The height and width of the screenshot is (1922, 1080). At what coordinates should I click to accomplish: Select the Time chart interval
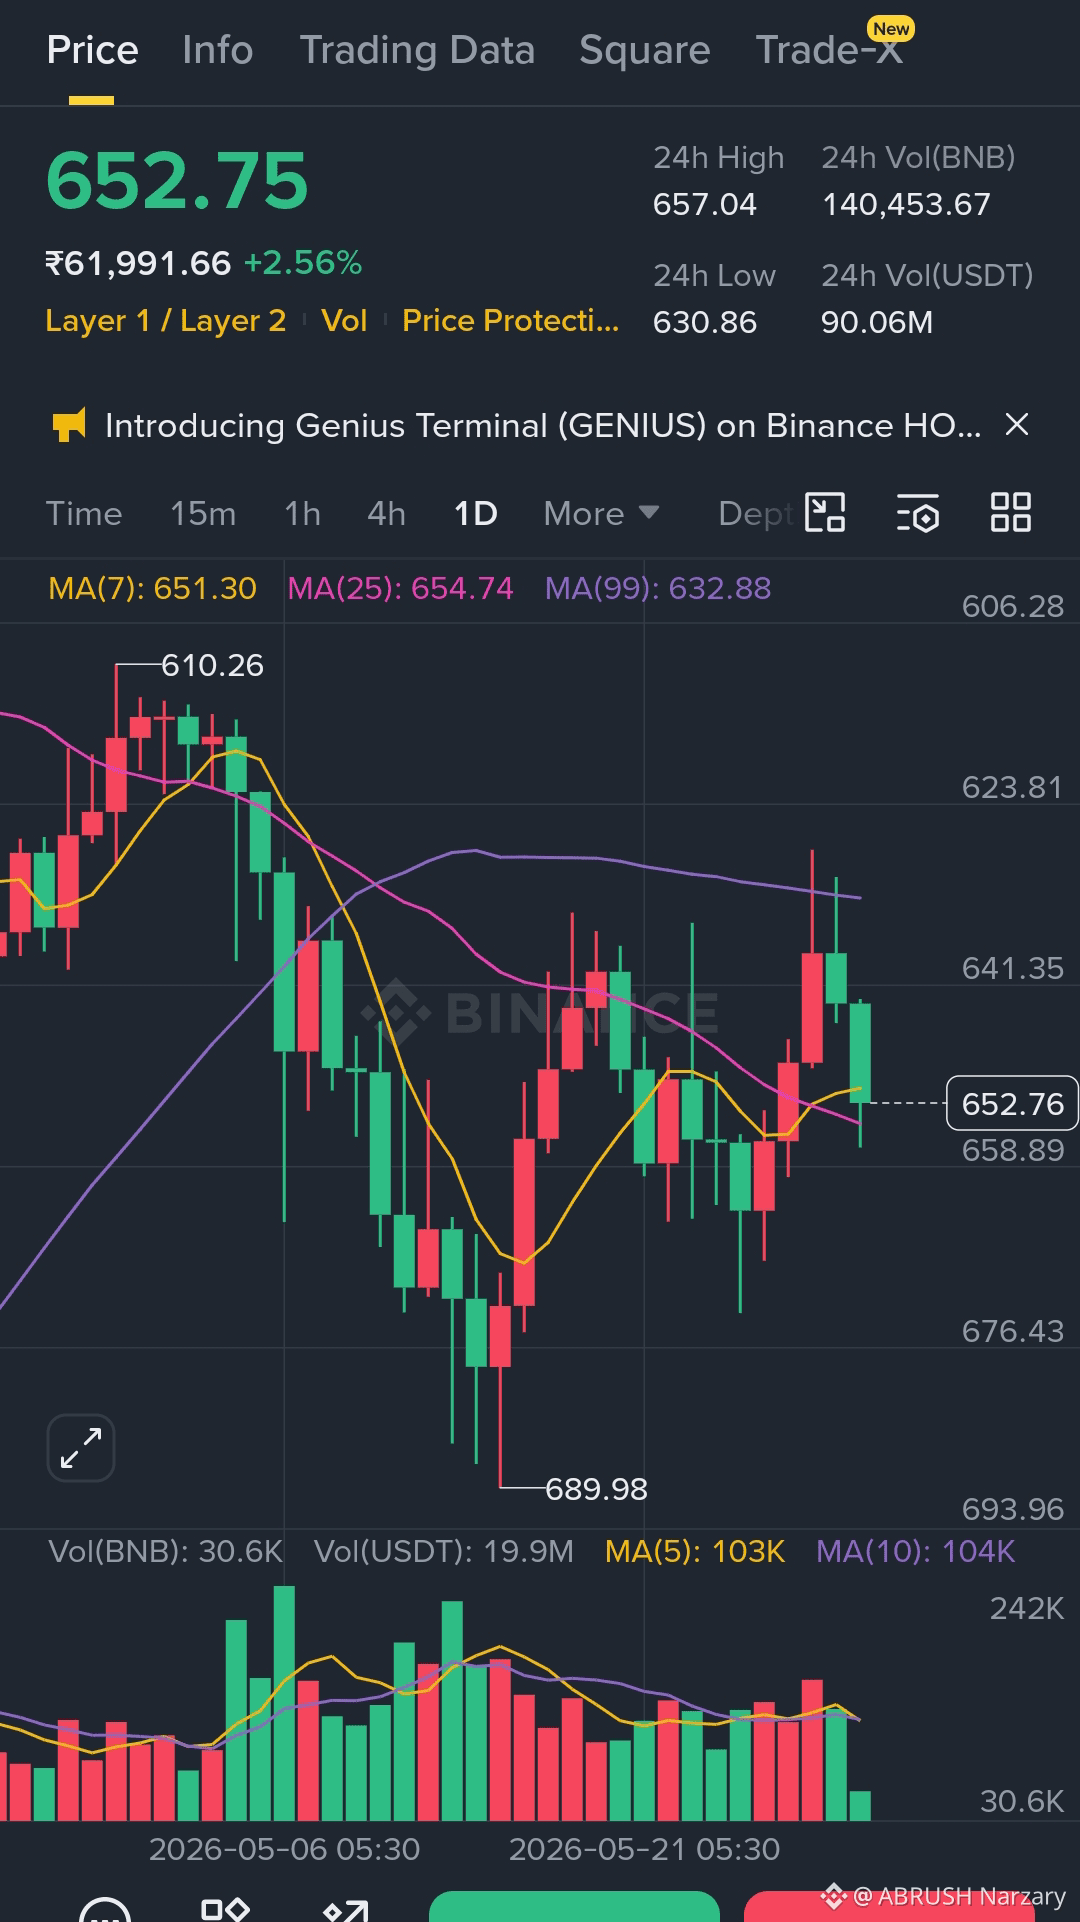pyautogui.click(x=84, y=514)
